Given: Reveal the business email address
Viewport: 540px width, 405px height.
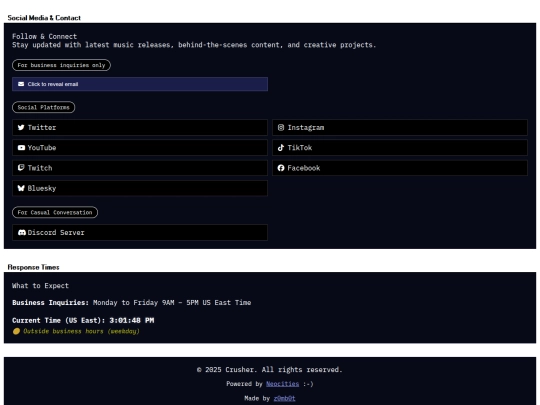Looking at the screenshot, I should (140, 84).
